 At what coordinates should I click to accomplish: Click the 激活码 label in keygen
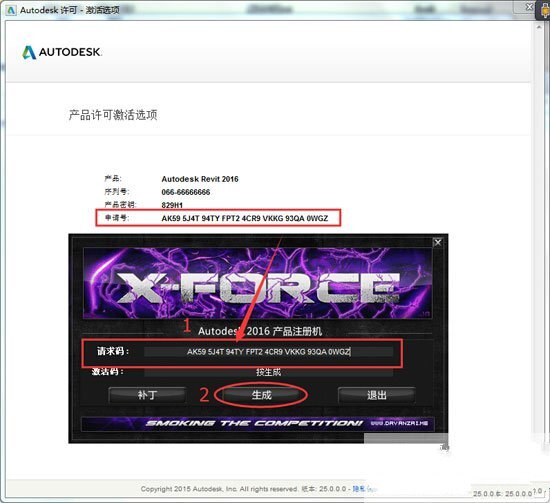[108, 372]
